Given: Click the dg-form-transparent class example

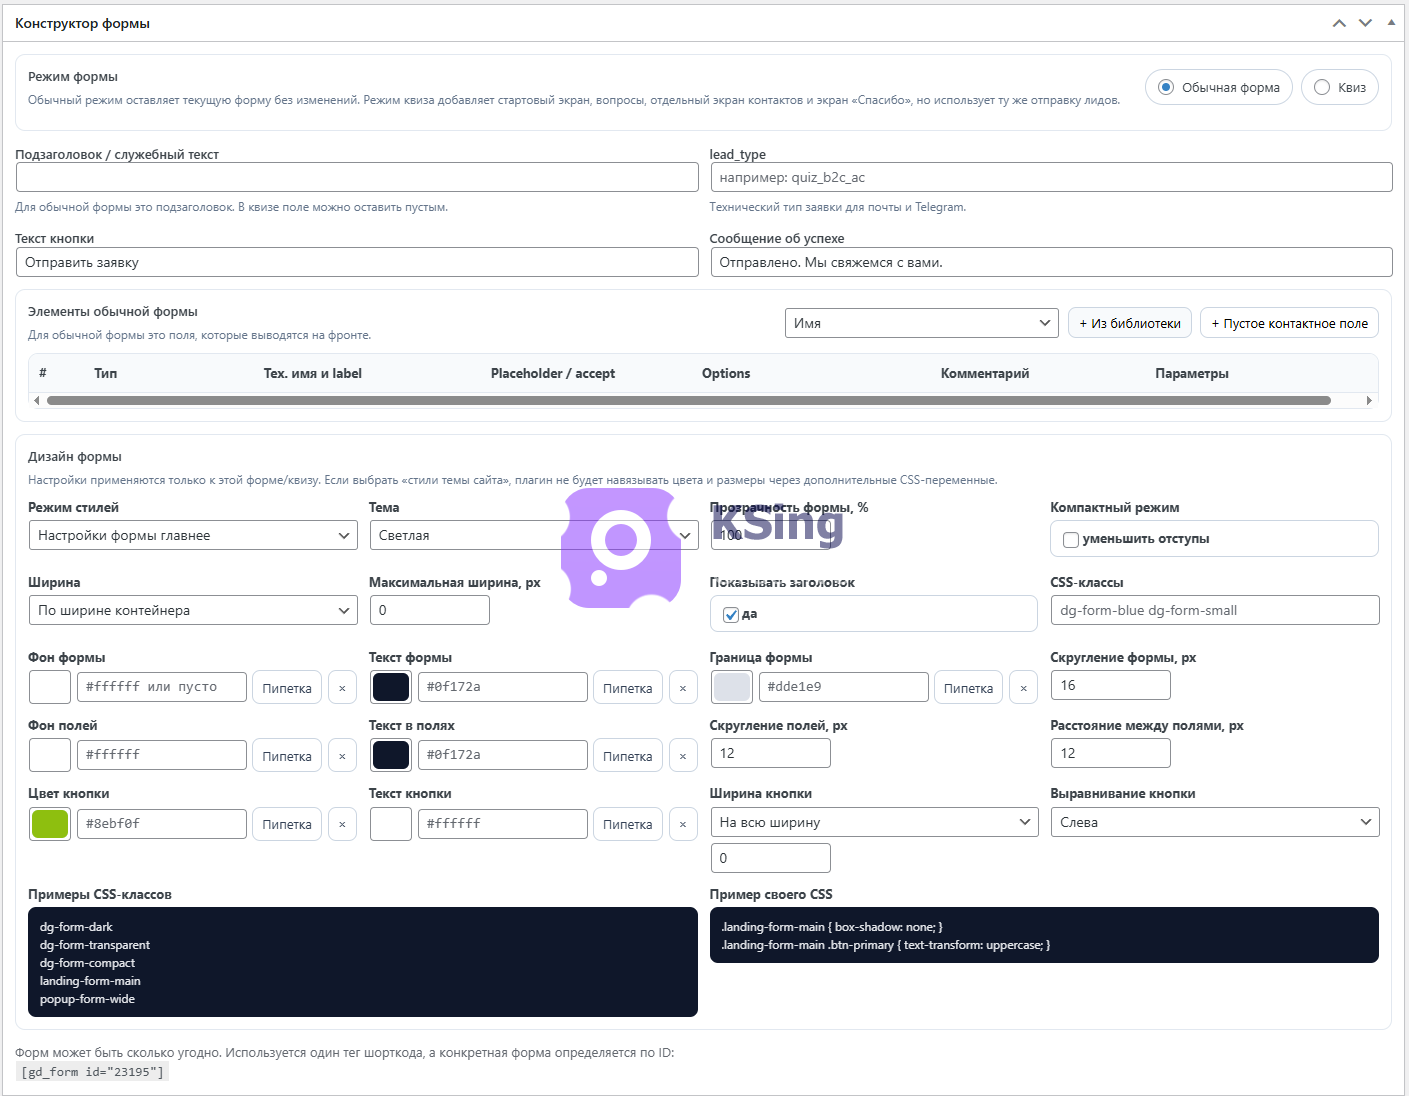Looking at the screenshot, I should pyautogui.click(x=95, y=945).
